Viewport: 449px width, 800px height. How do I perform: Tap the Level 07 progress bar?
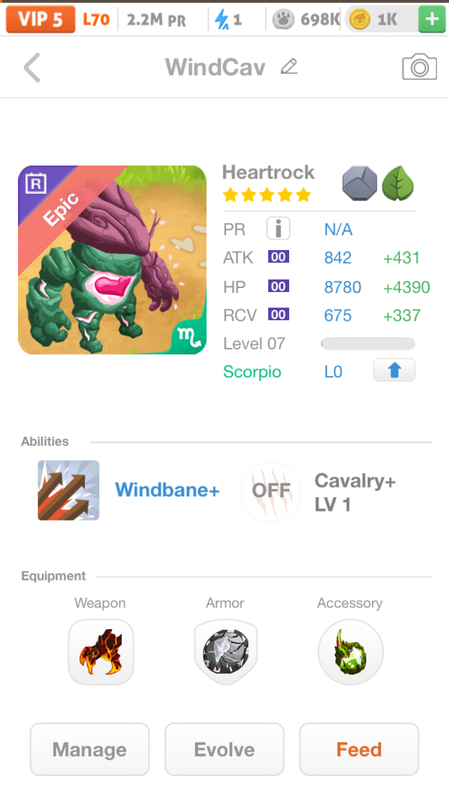pos(368,344)
